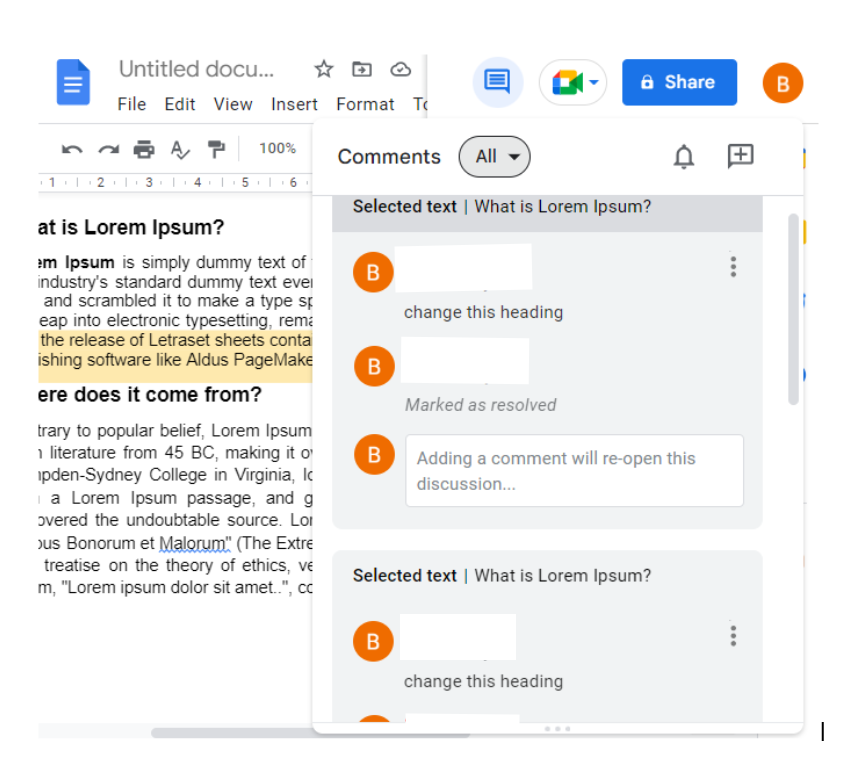Click the B avatar beside 'Marked as resolved'

pos(374,366)
